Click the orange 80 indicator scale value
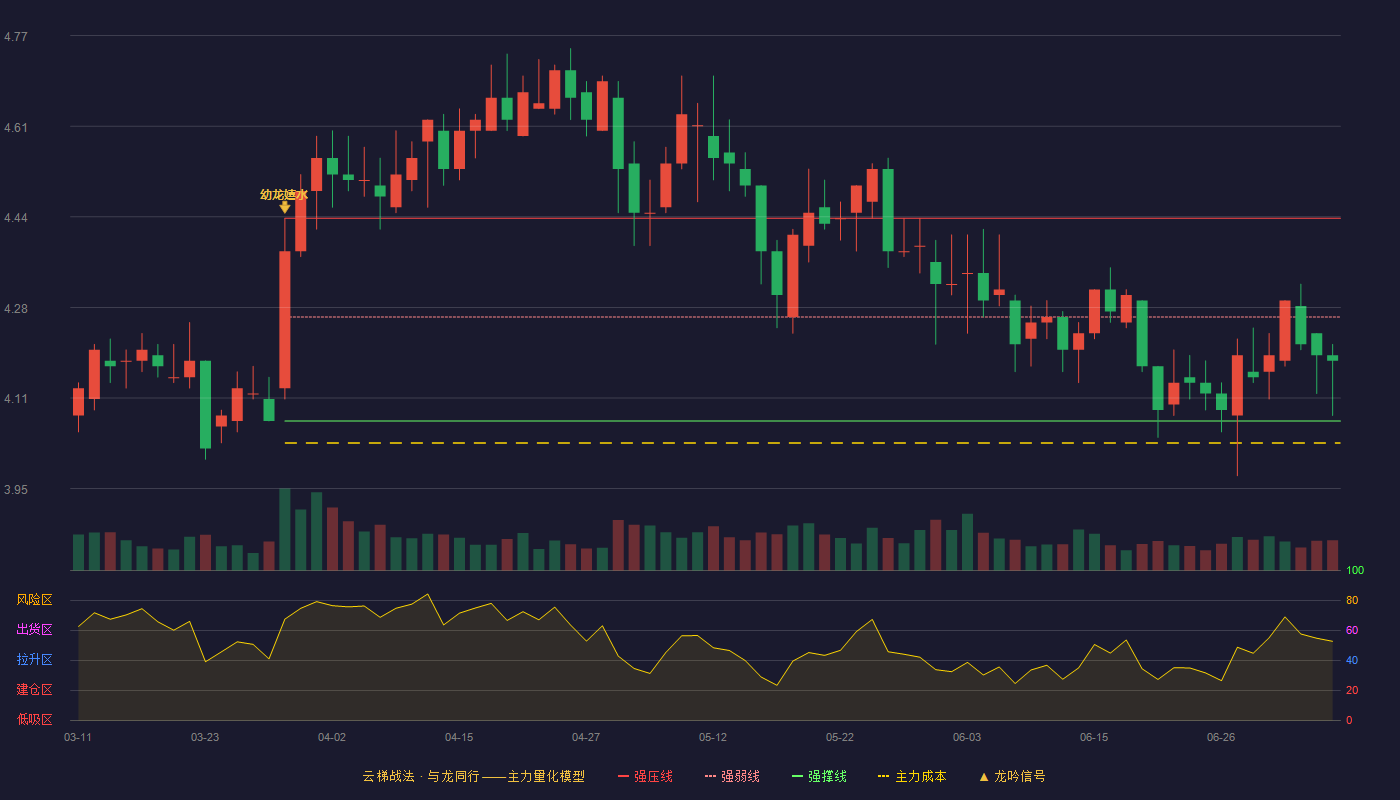 [x=1352, y=600]
